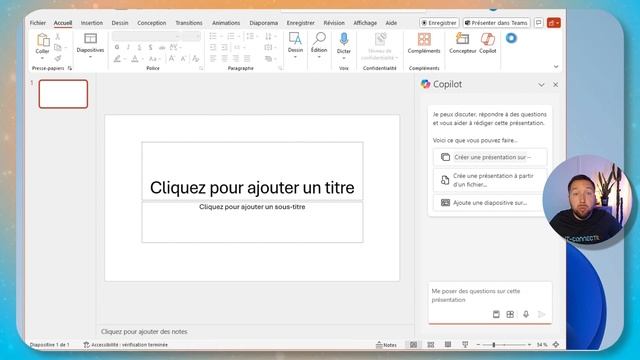Click the zoom out minus button
Image resolution: width=640 pixels, height=360 pixels.
point(478,345)
